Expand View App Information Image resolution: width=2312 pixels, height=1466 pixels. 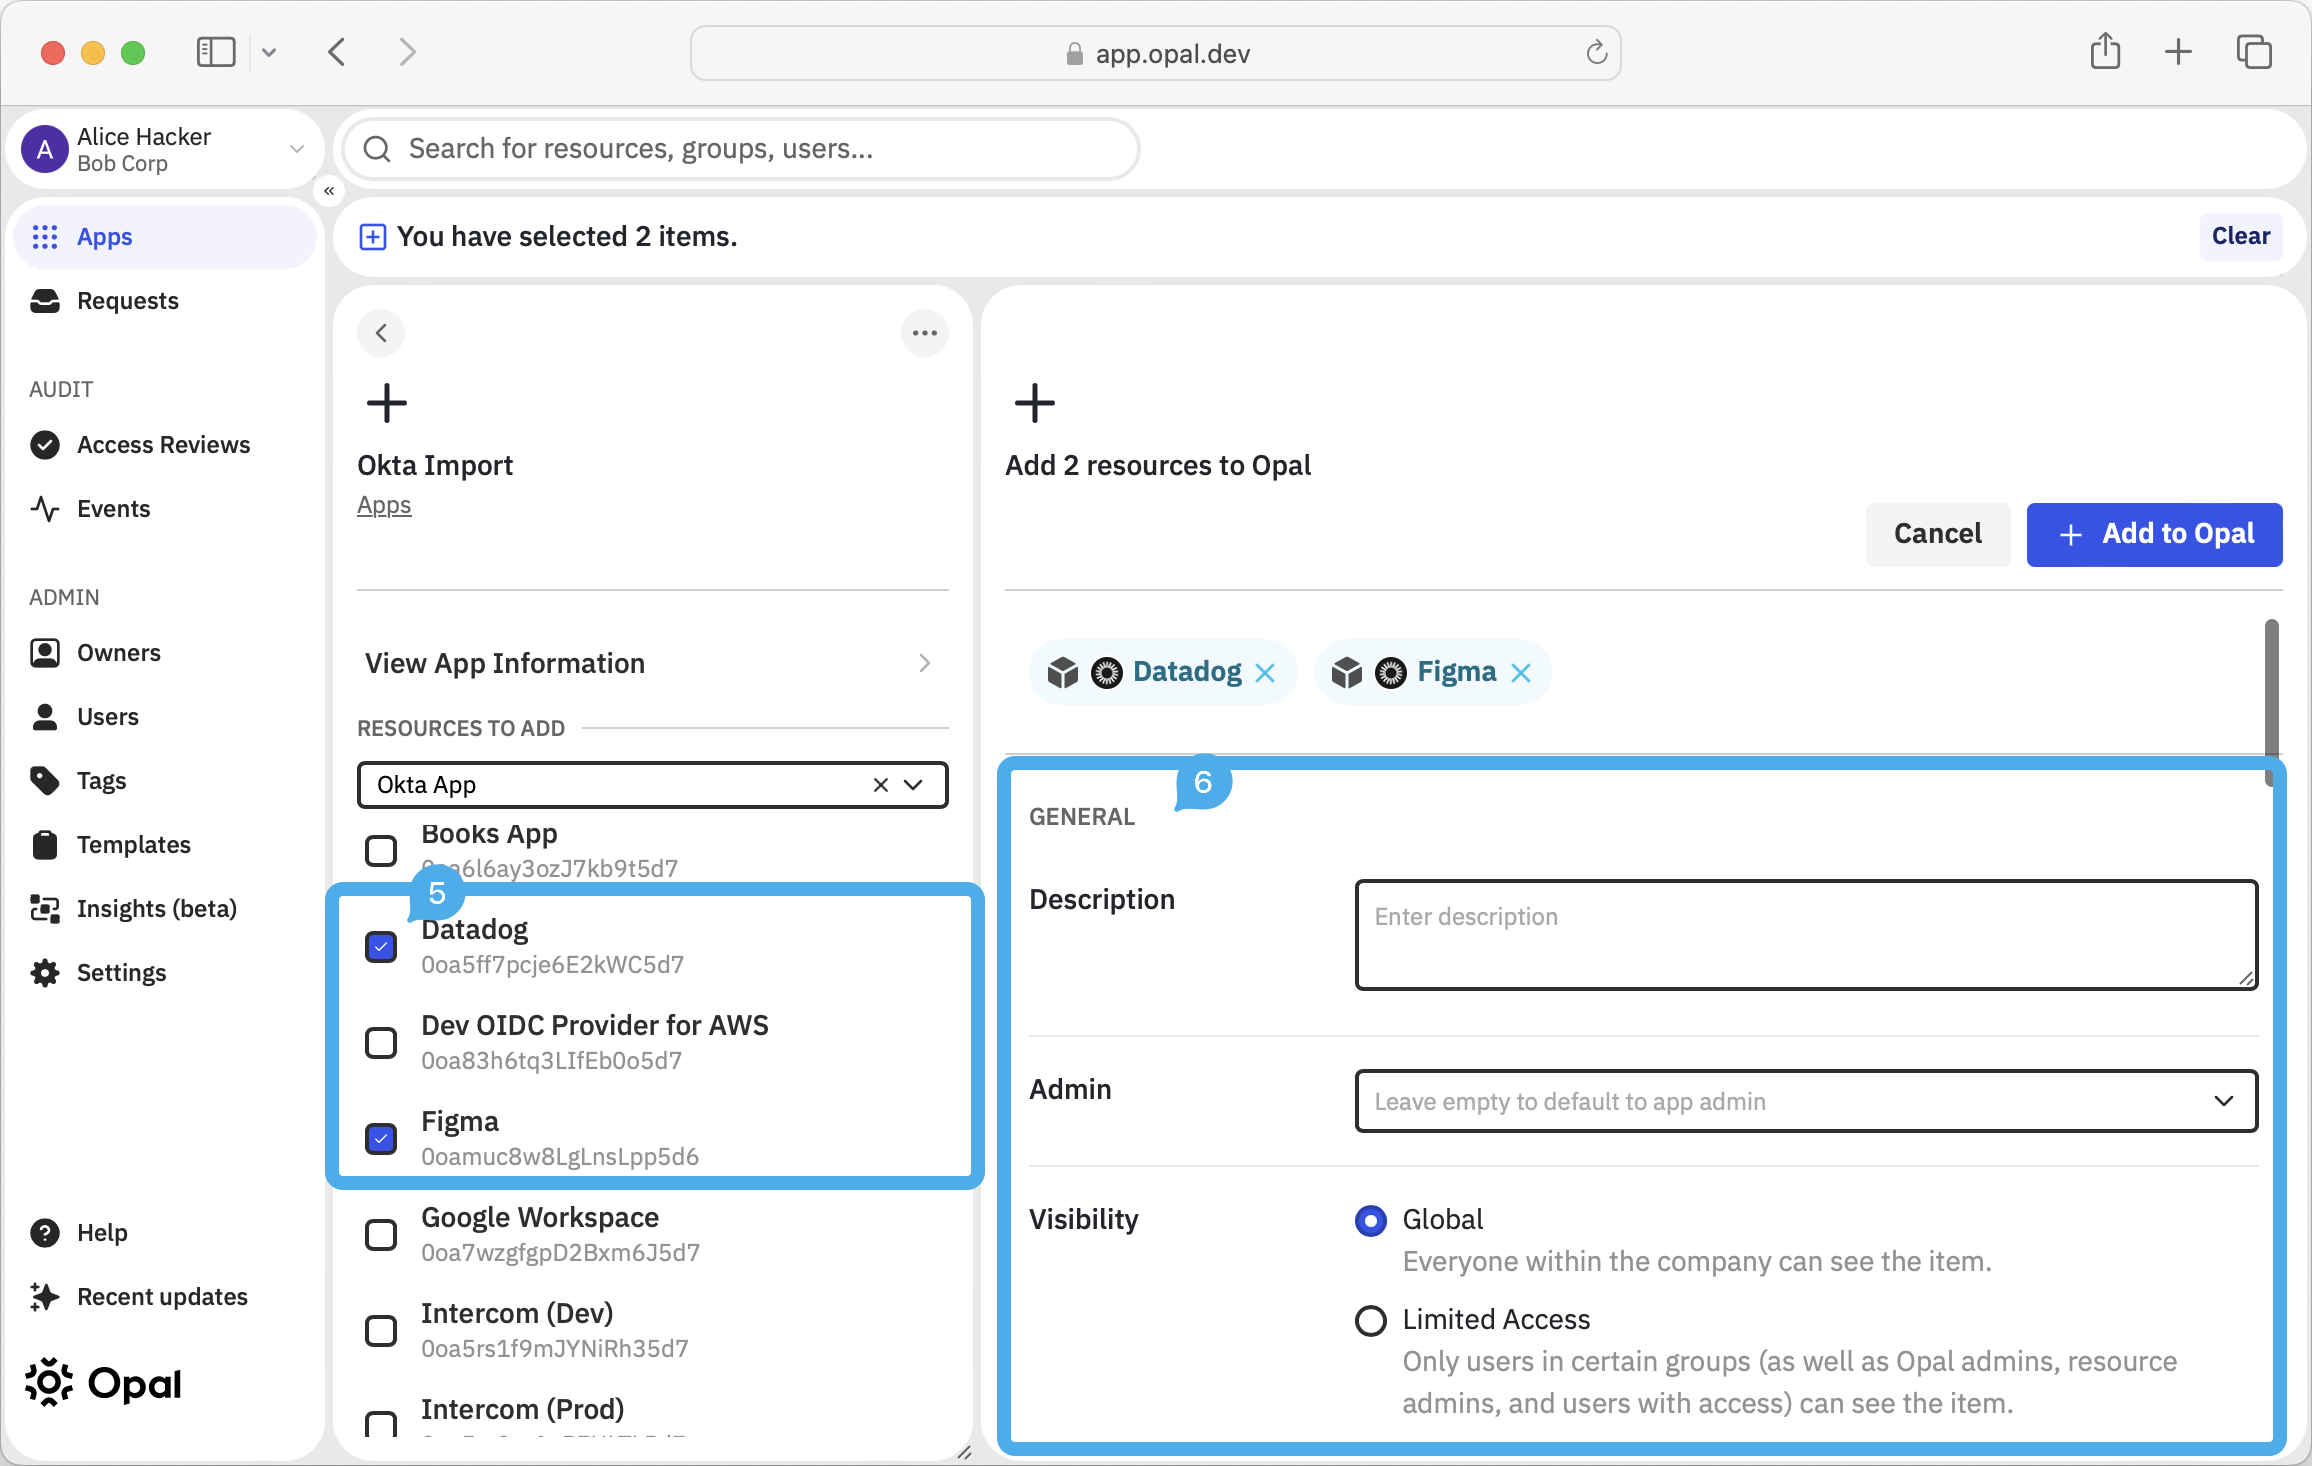point(652,663)
